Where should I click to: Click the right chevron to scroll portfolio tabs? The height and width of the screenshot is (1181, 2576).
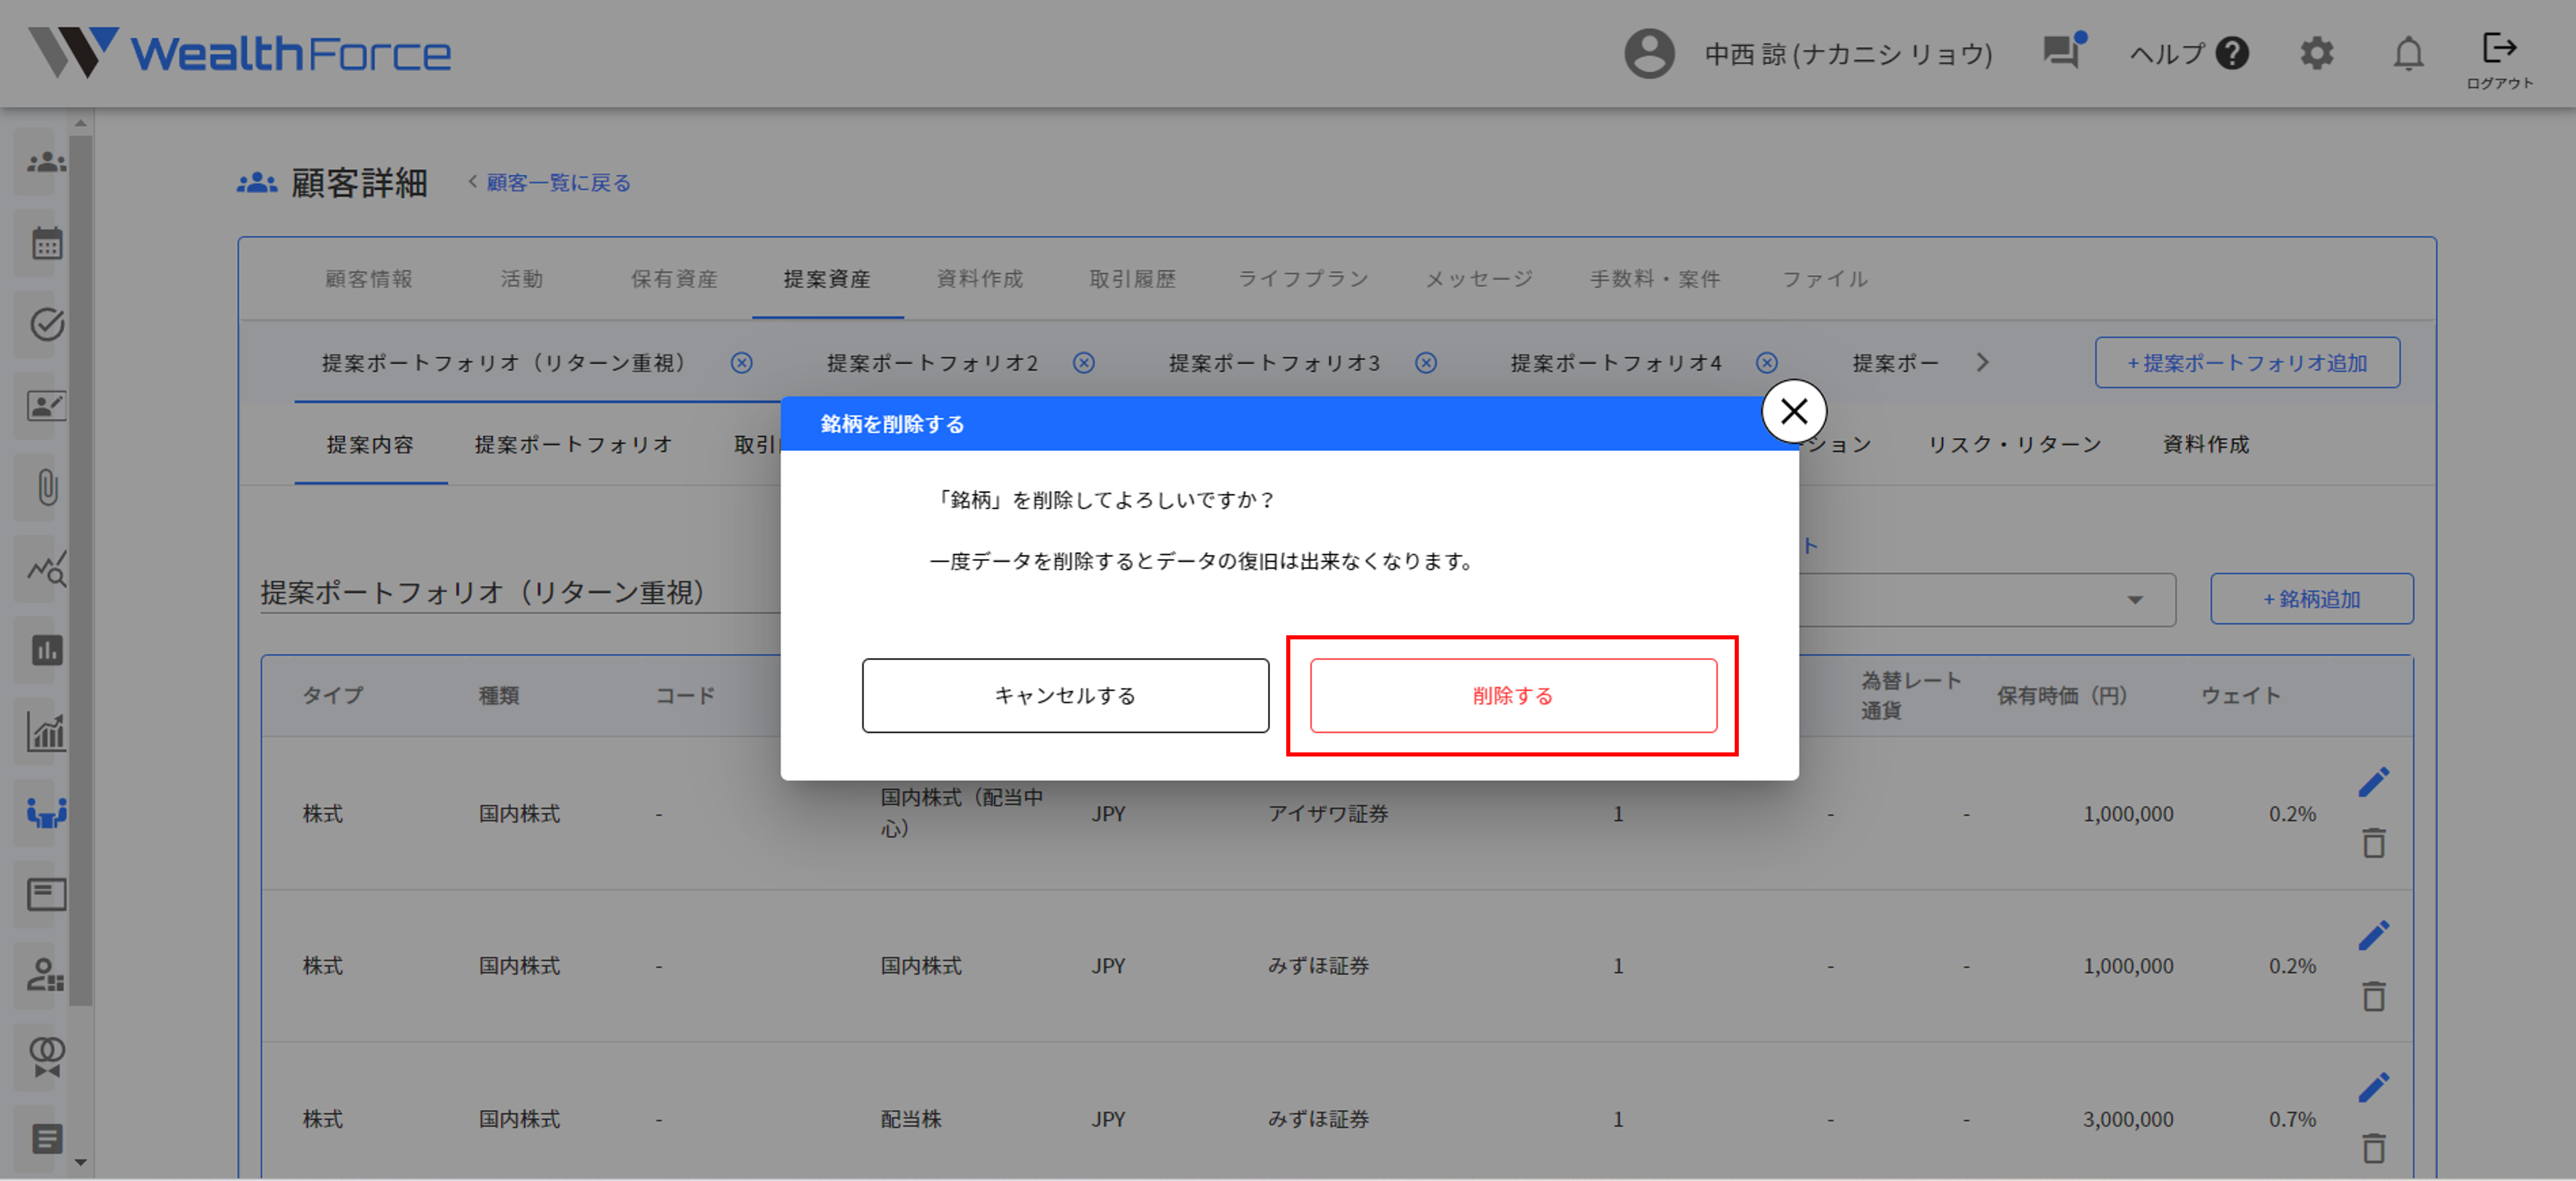click(x=1983, y=363)
